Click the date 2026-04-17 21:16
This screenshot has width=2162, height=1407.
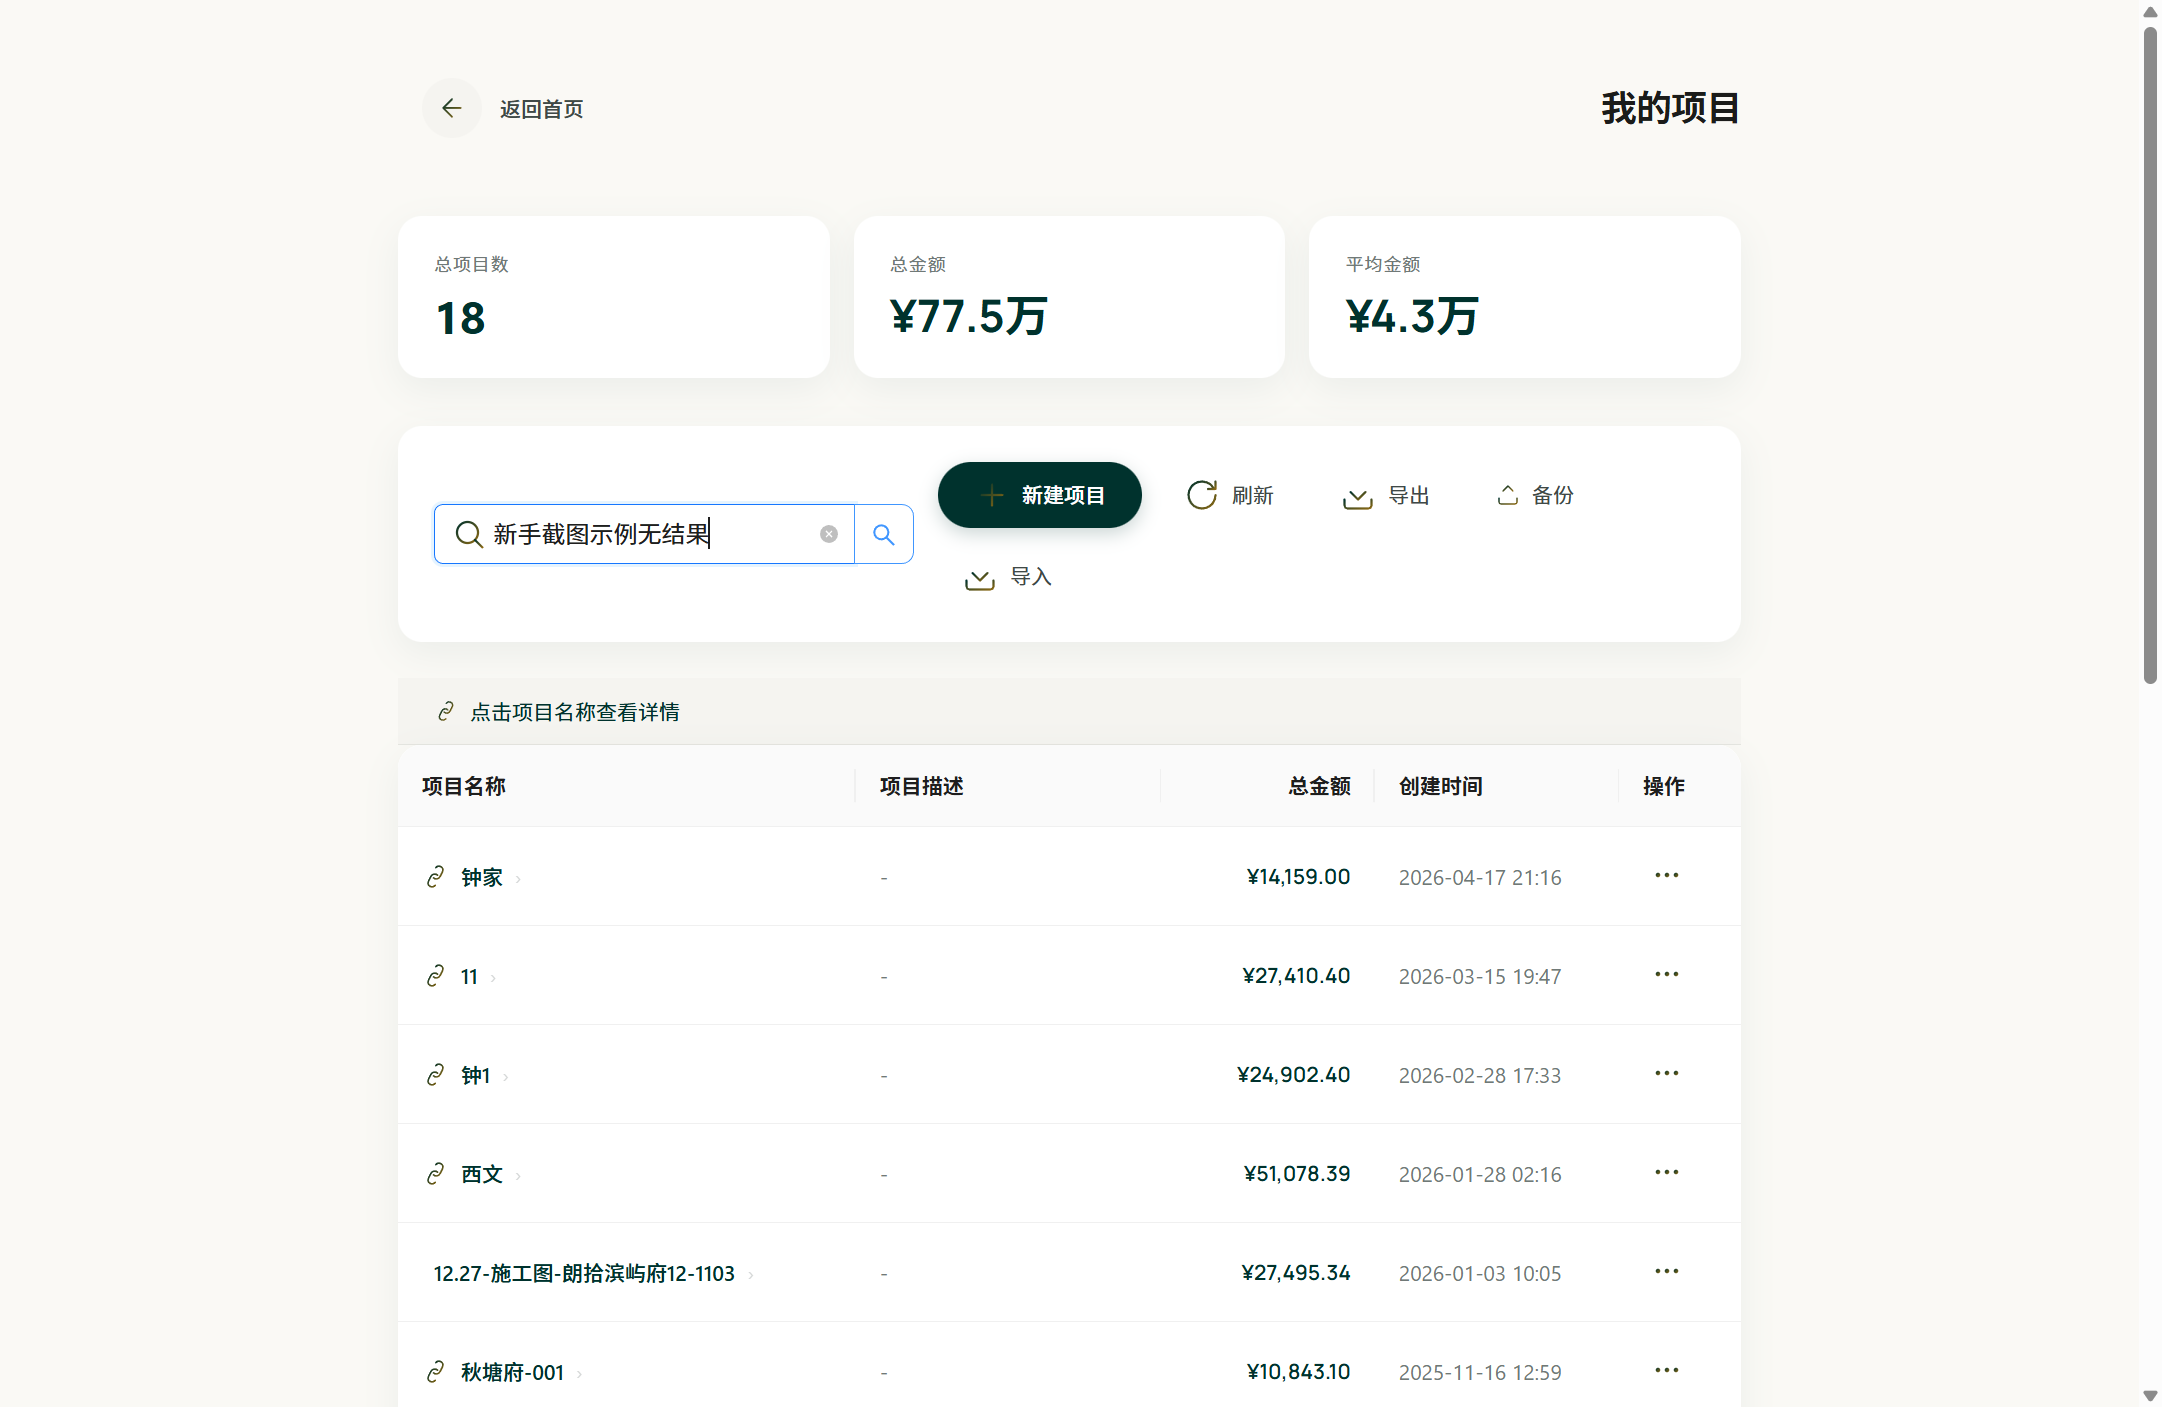[x=1480, y=878]
